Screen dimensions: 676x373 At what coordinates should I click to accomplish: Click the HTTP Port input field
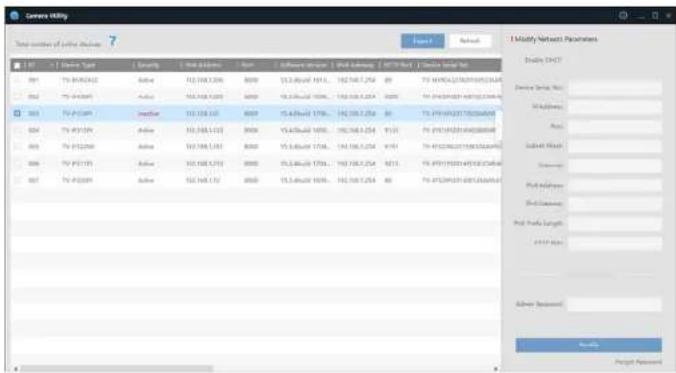[615, 243]
